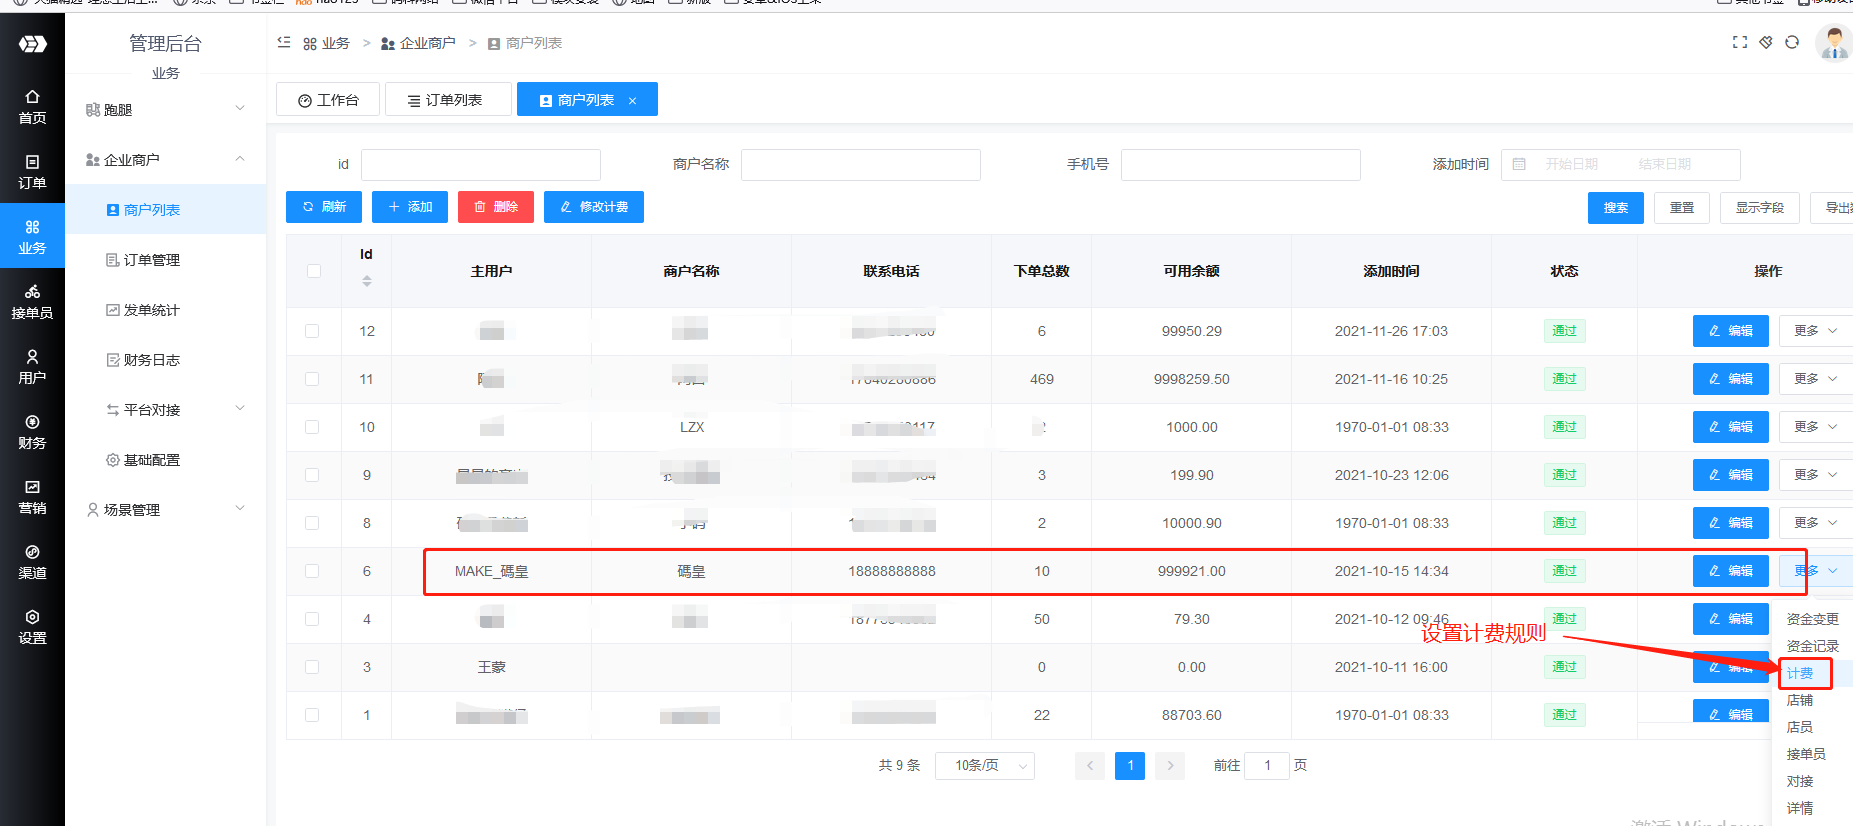Screen dimensions: 1853x826
Task: Select 计费 from the more menu
Action: (x=1800, y=673)
